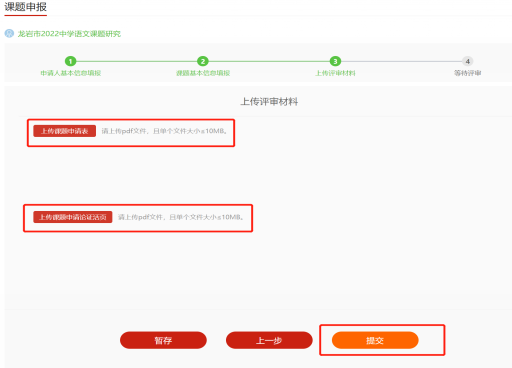Select step 2 circle 课题基本信息填报
The image size is (512, 368).
click(x=203, y=61)
